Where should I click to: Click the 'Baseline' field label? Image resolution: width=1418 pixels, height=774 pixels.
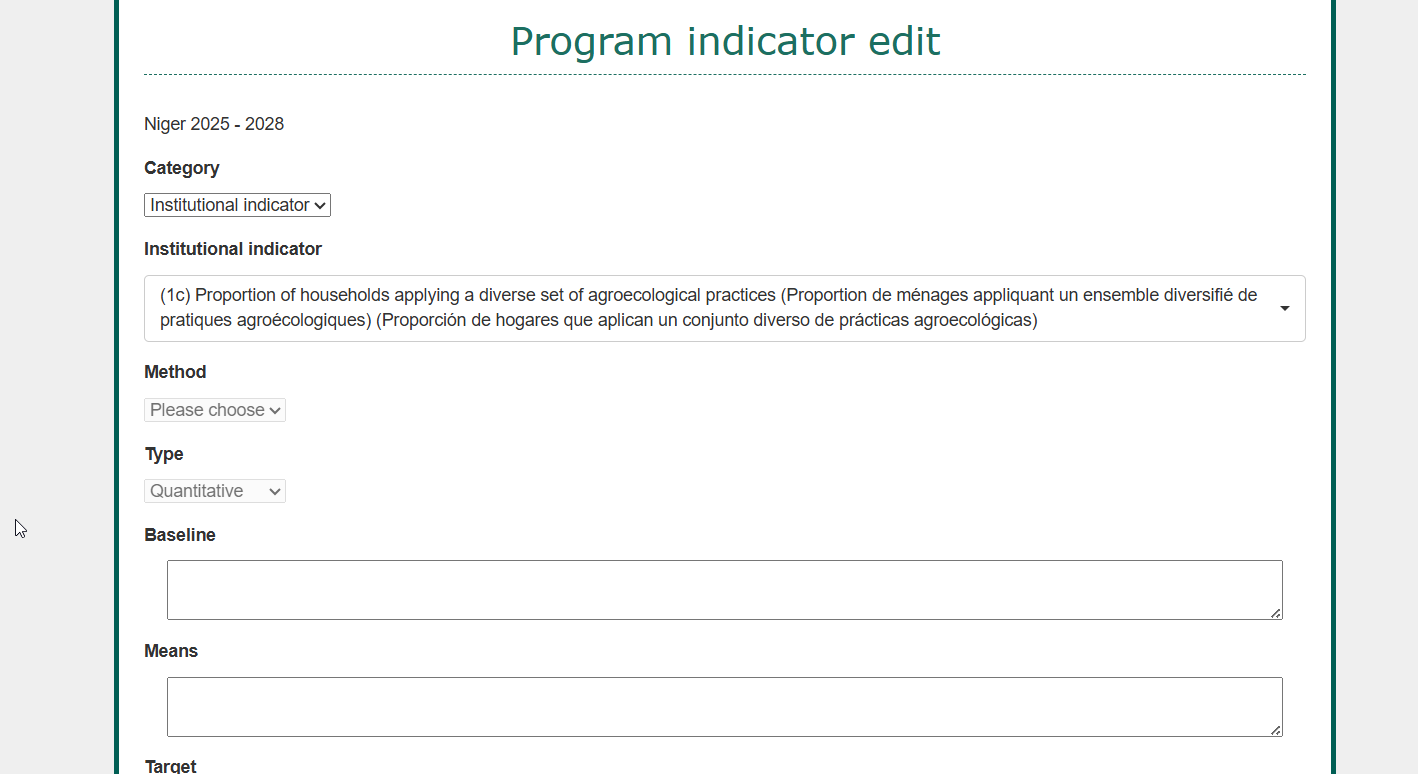point(180,535)
